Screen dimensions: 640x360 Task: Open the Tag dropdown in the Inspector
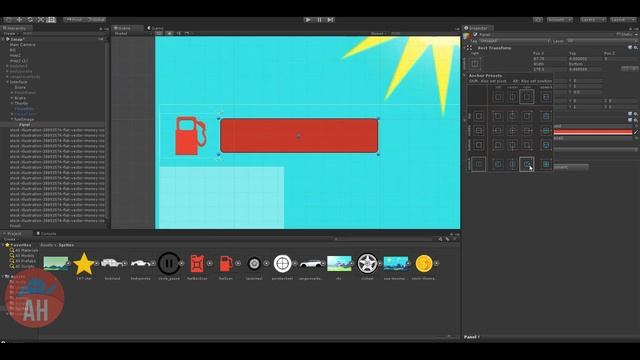pos(514,41)
